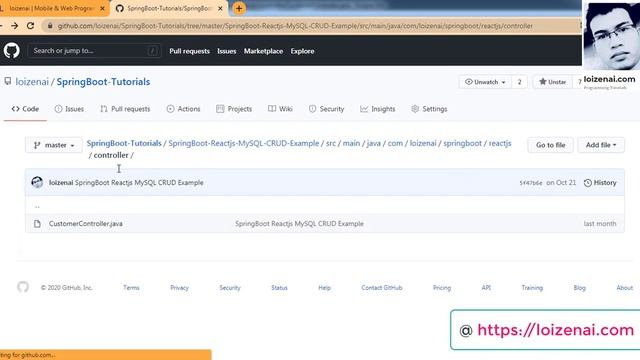The image size is (640, 360).
Task: Open footer Privacy link
Action: [180, 288]
